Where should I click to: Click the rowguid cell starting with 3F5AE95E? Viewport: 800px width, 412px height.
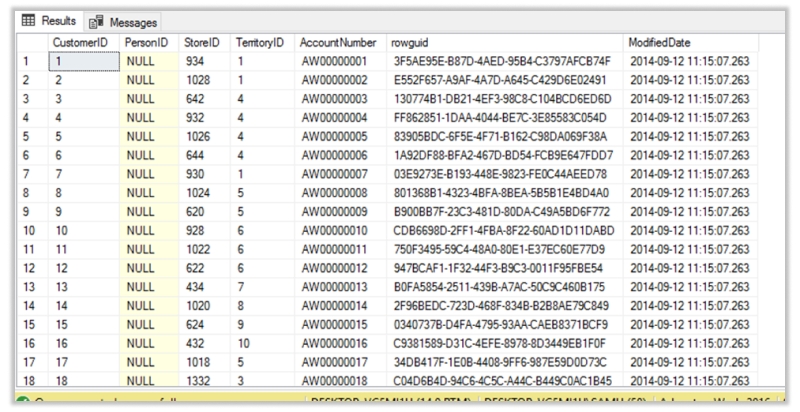(x=501, y=61)
